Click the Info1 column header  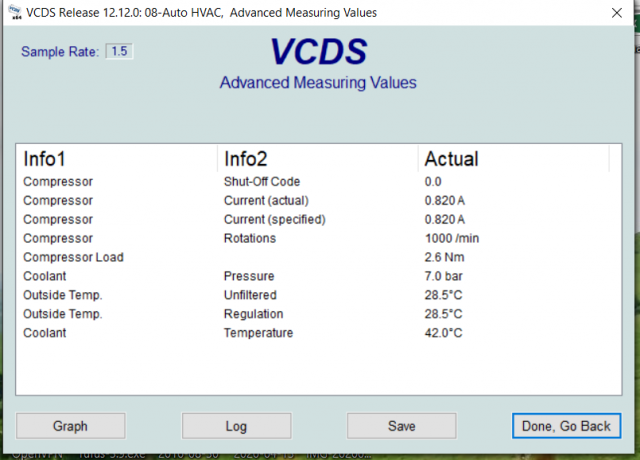tap(51, 159)
